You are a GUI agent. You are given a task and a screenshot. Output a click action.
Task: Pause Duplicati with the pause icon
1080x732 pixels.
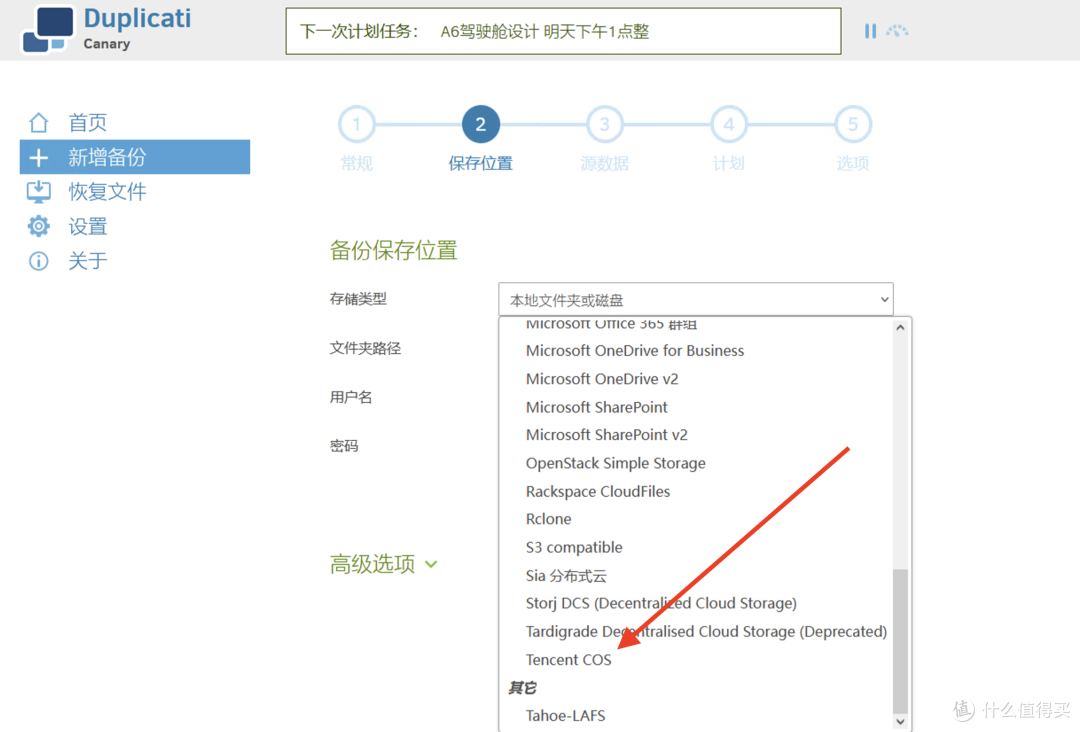point(871,31)
